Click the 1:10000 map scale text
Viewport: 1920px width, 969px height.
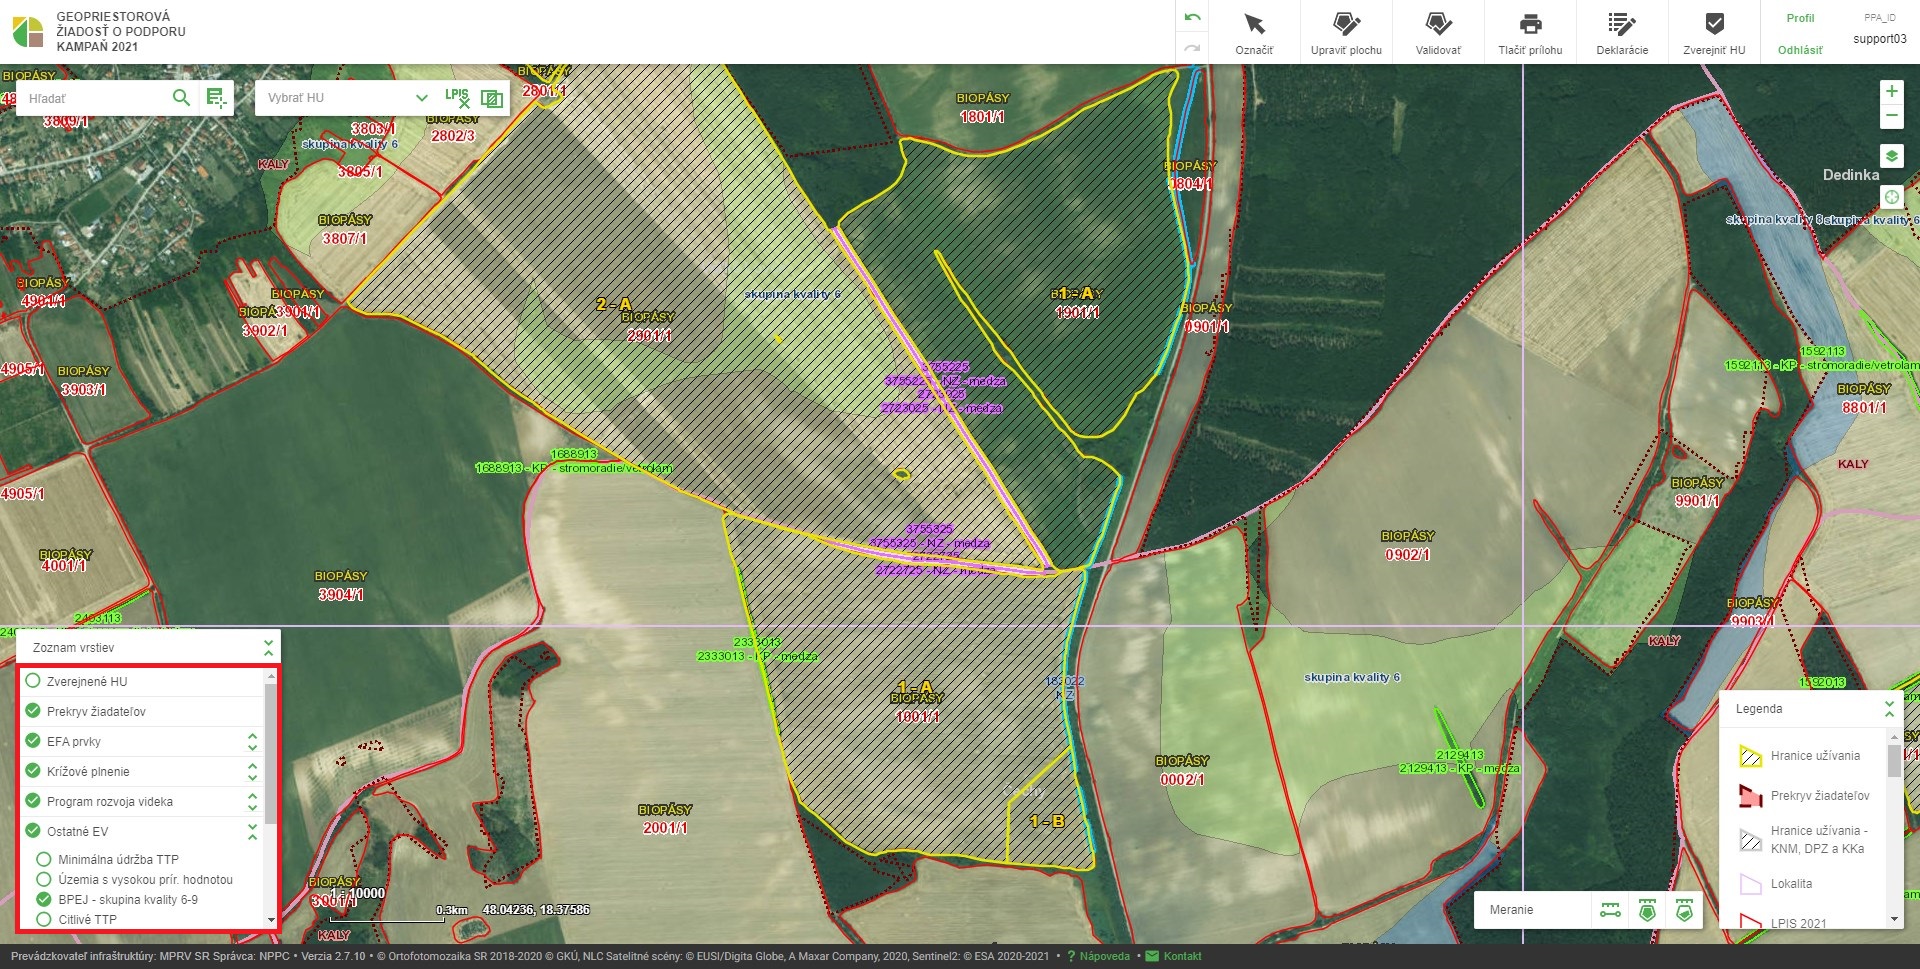358,893
